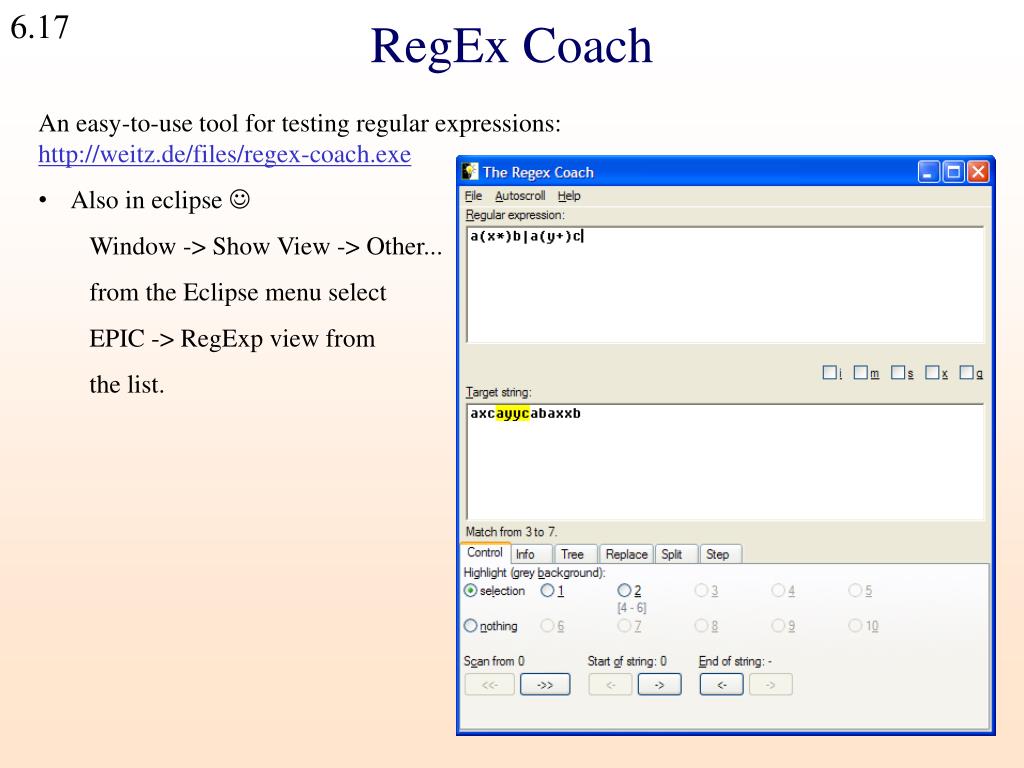
Task: Click inside the Regular expression text field
Action: (x=725, y=285)
